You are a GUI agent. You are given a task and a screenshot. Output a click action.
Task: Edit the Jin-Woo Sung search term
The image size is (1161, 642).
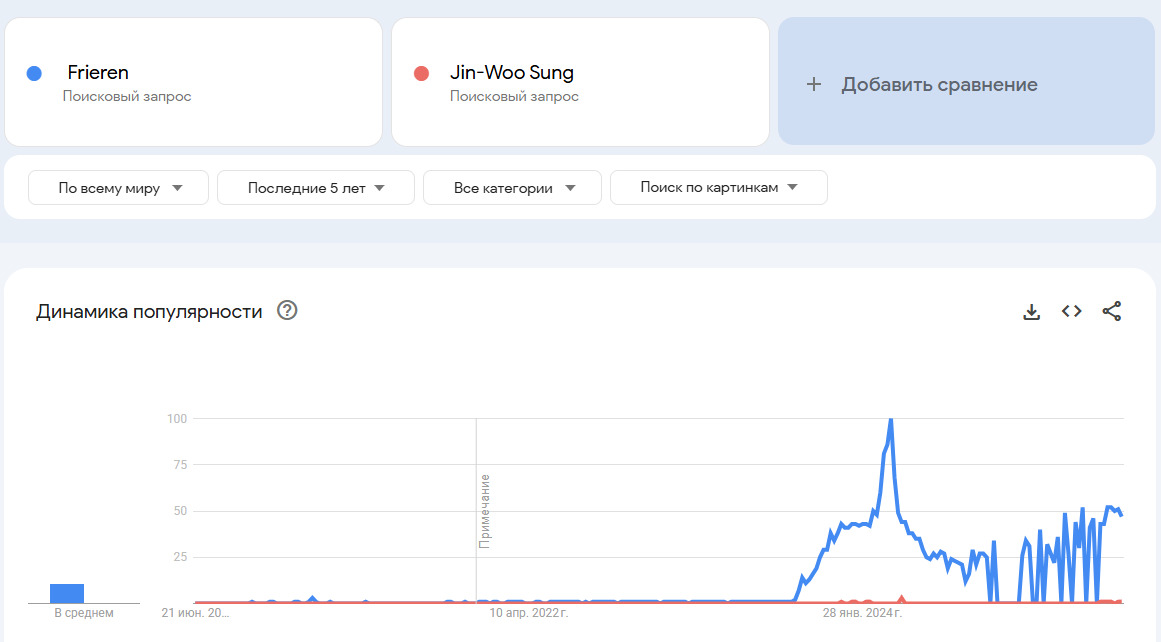click(512, 73)
